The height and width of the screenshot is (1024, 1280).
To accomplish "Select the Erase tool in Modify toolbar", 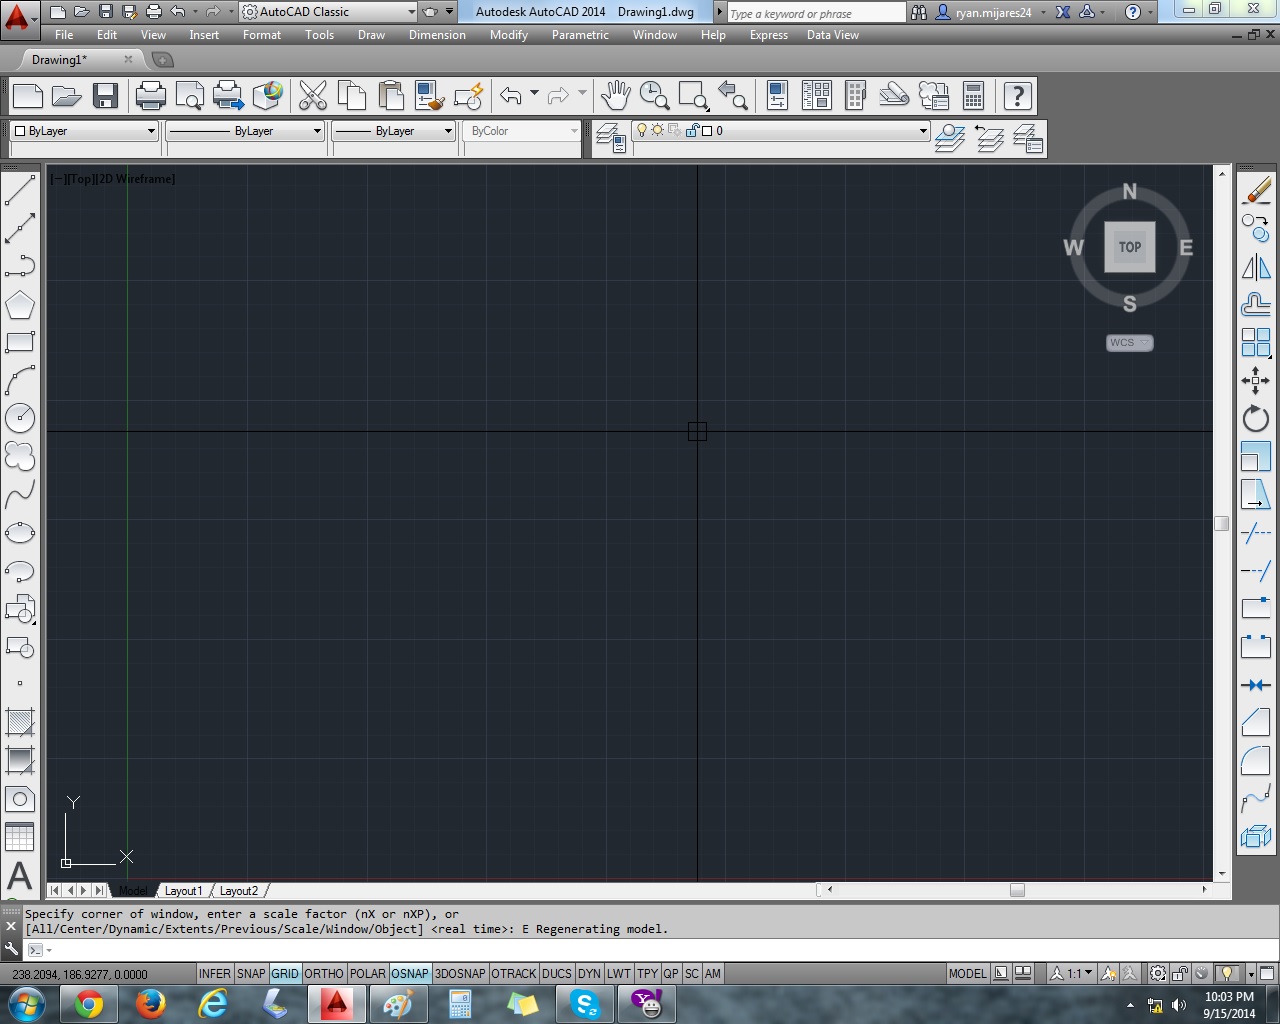I will pyautogui.click(x=1256, y=190).
